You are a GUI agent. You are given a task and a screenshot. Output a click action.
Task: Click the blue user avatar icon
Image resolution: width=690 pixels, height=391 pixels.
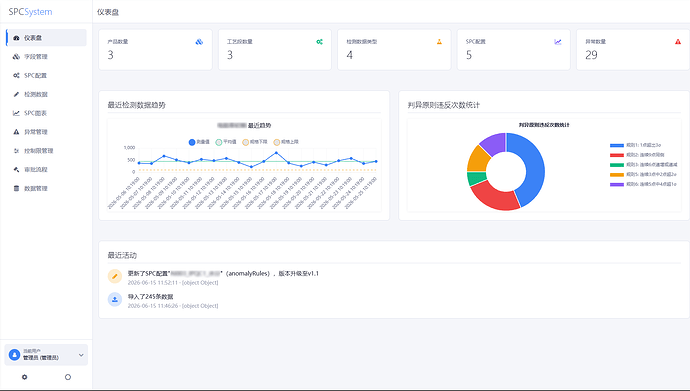(x=15, y=354)
